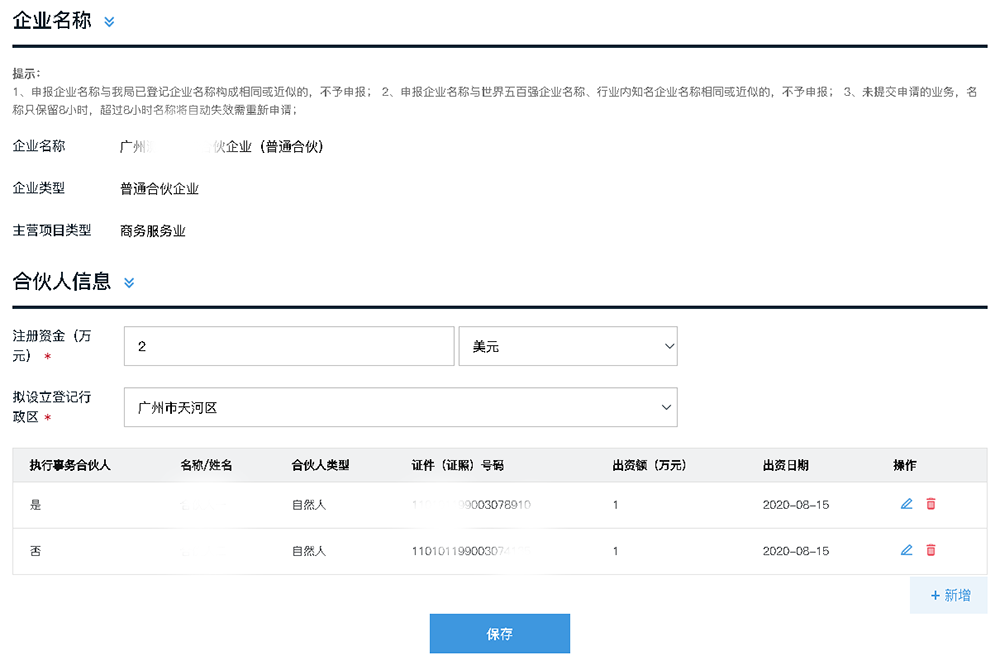Click the 新增 add partner button
Screen dimensions: 1000x660
(x=949, y=596)
